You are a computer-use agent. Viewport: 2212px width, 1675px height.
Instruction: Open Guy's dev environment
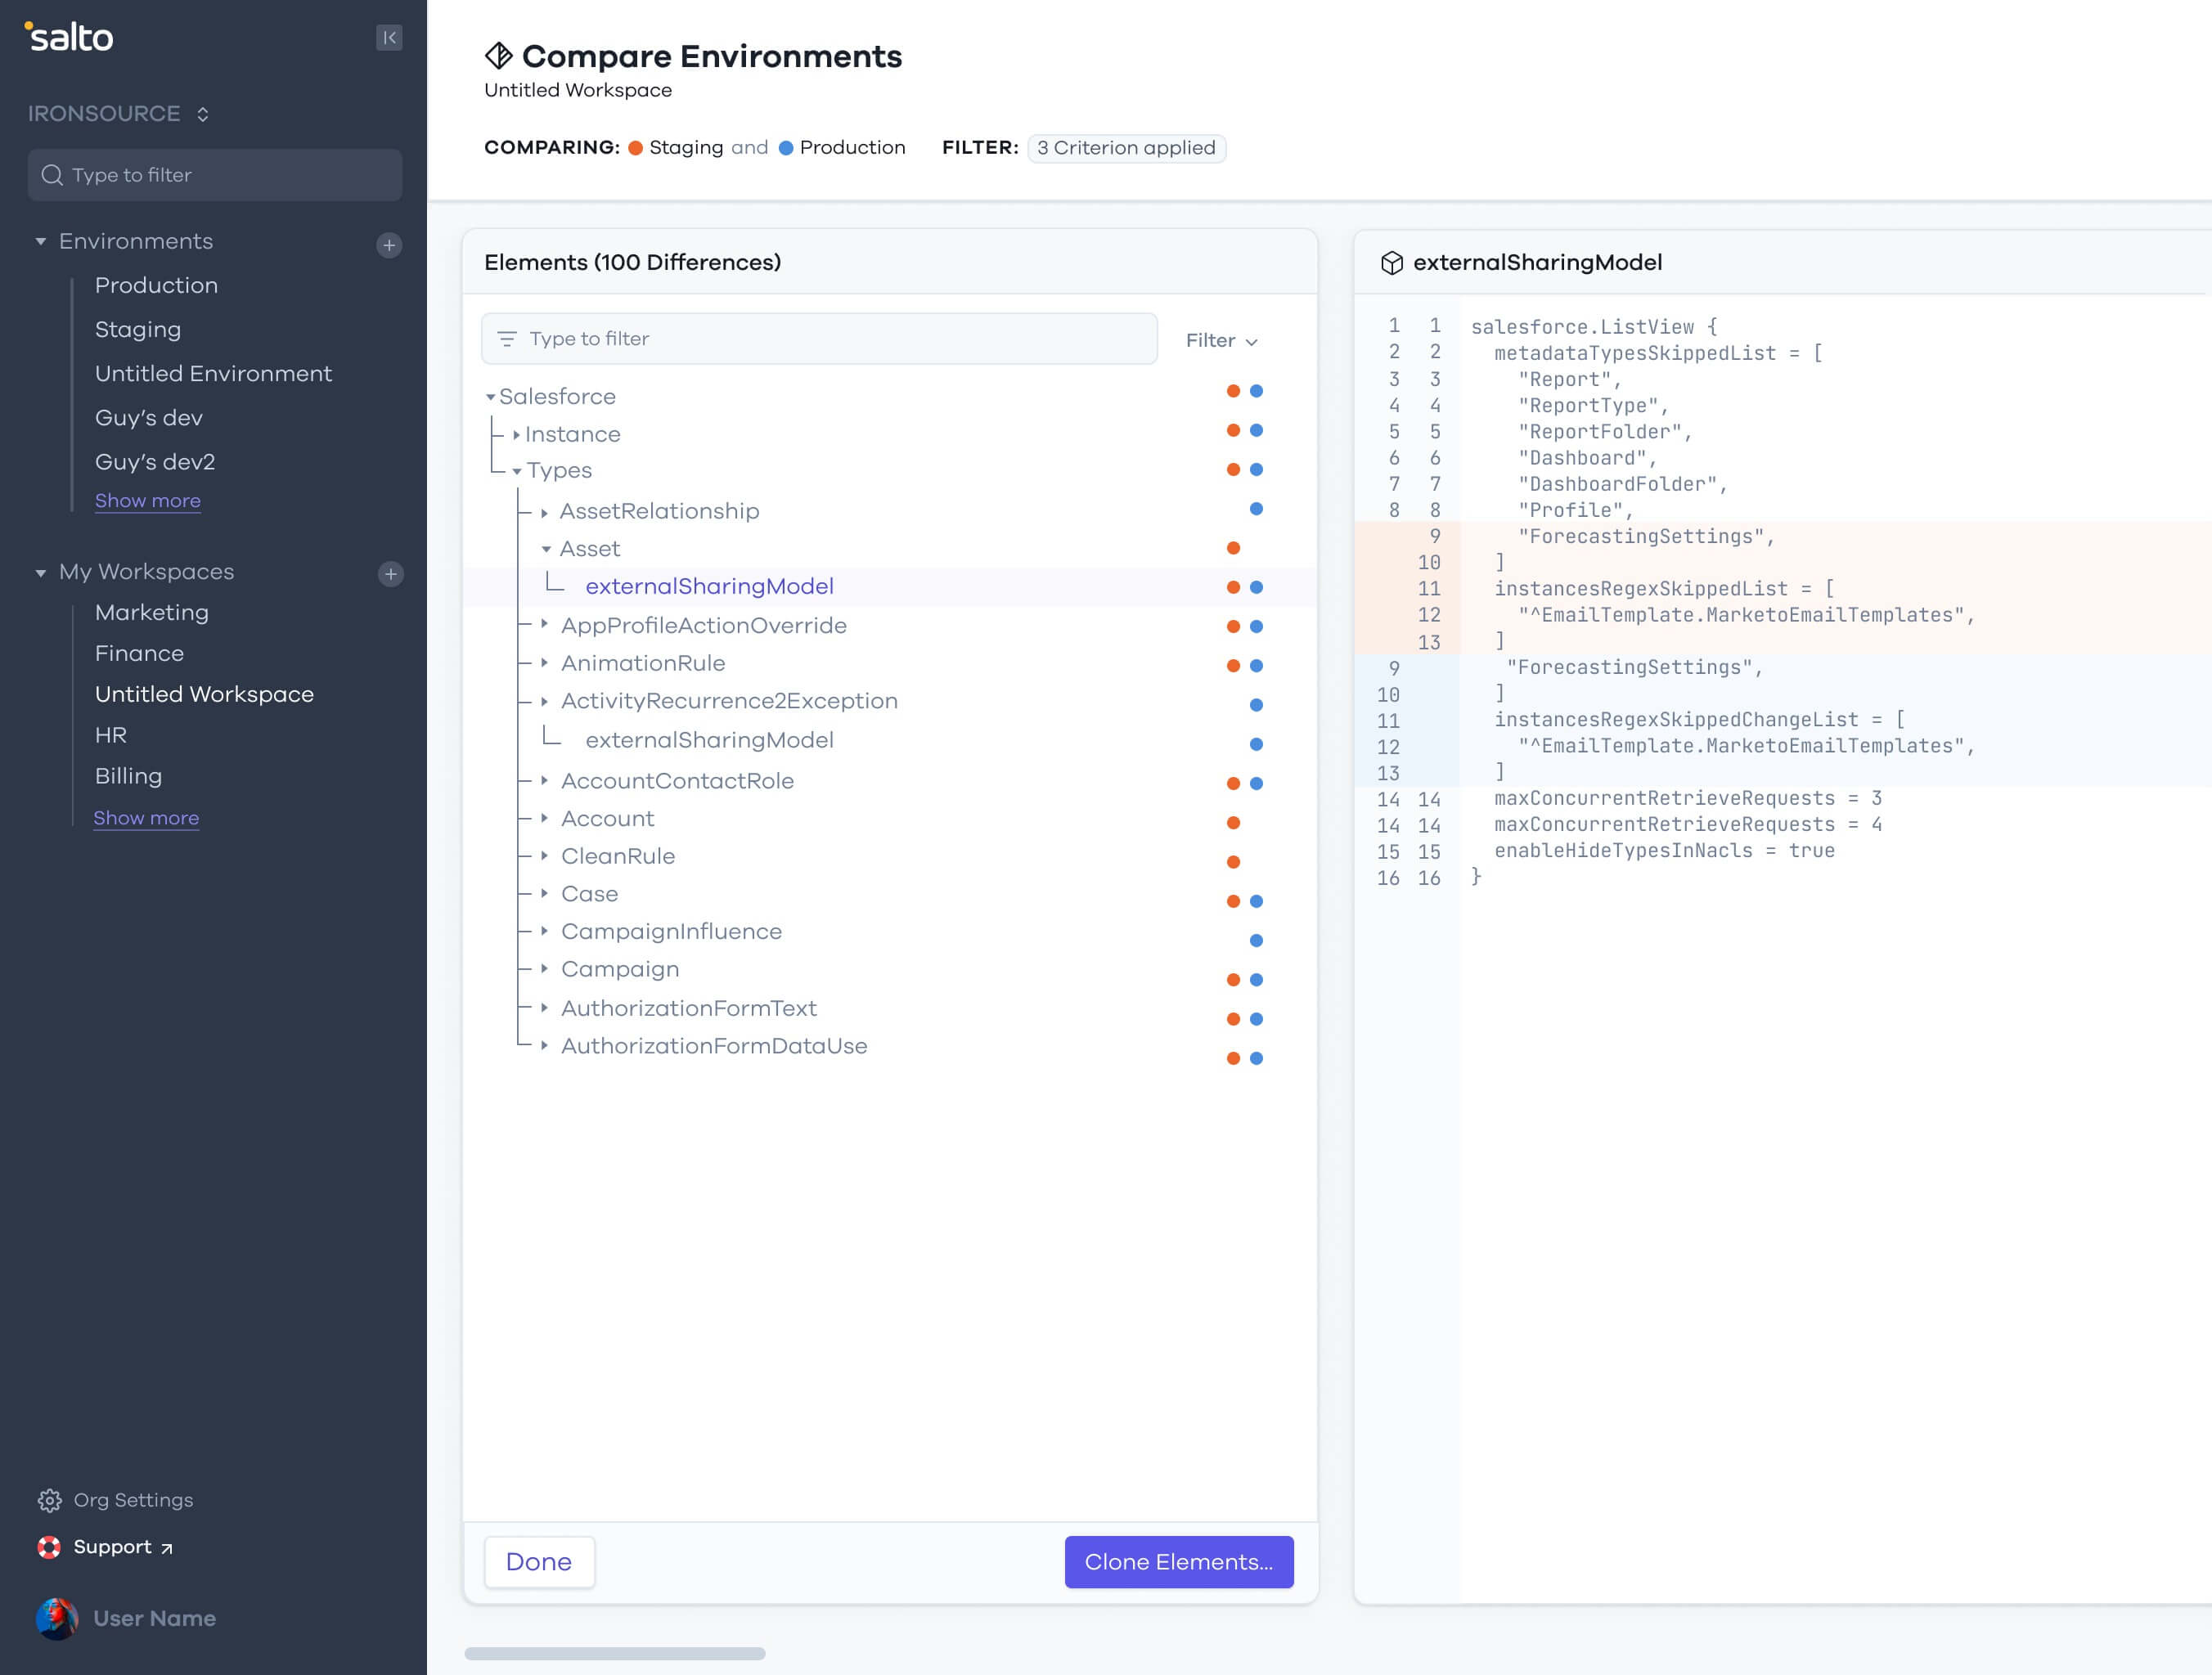point(149,418)
